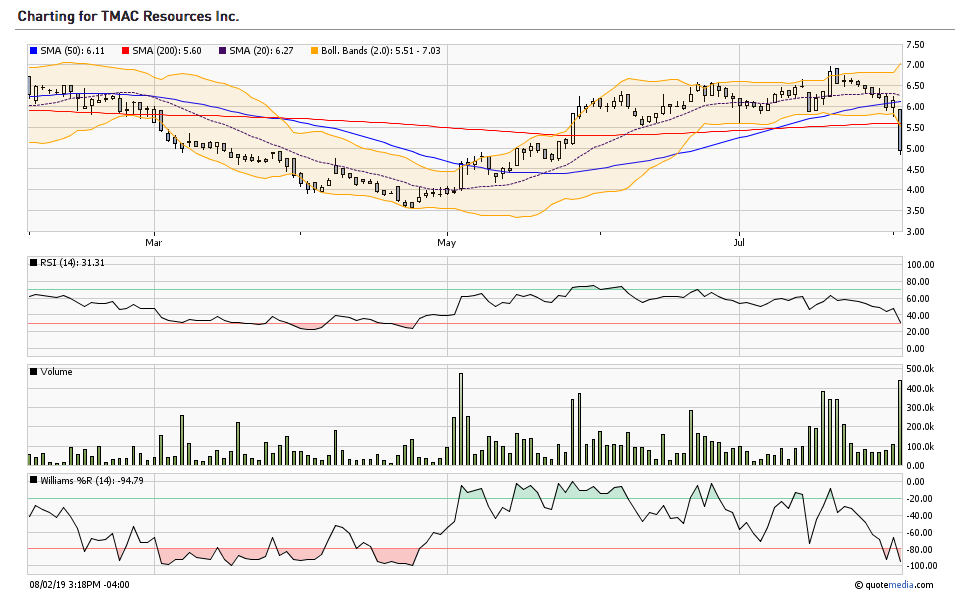Click the tallest volume bar in early May

tap(461, 418)
